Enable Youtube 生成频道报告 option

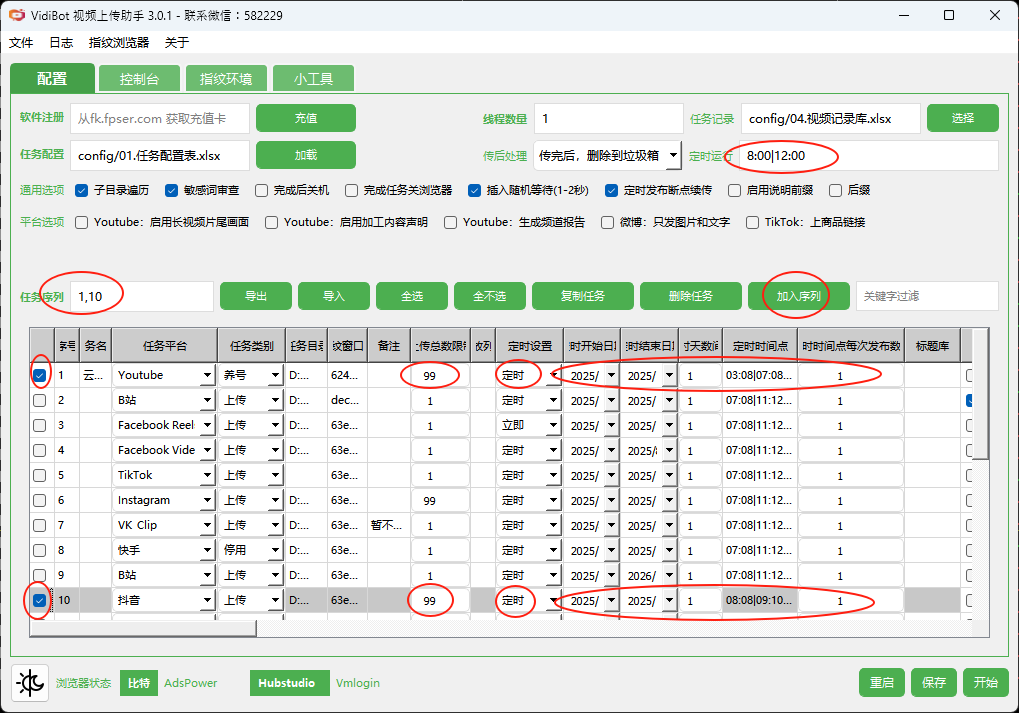pyautogui.click(x=450, y=222)
